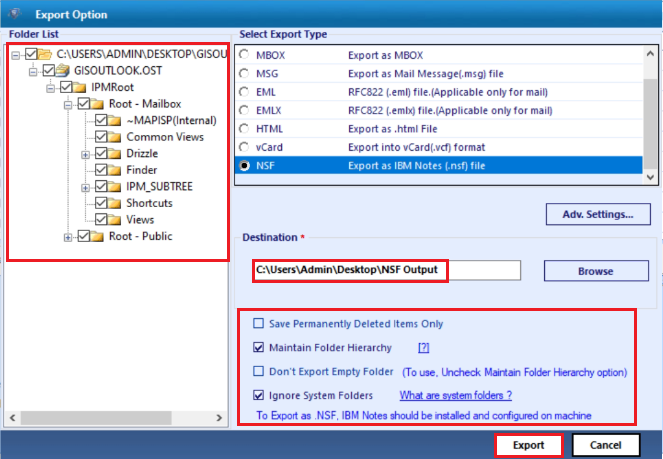
Task: Click export type list scroll up arrow
Action: tap(650, 53)
